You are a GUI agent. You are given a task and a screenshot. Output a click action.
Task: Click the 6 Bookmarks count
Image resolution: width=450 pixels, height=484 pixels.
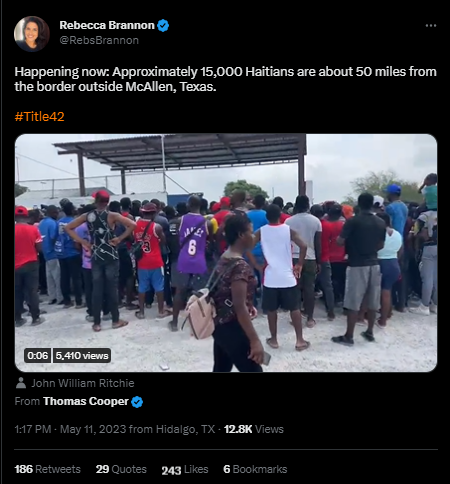point(255,469)
